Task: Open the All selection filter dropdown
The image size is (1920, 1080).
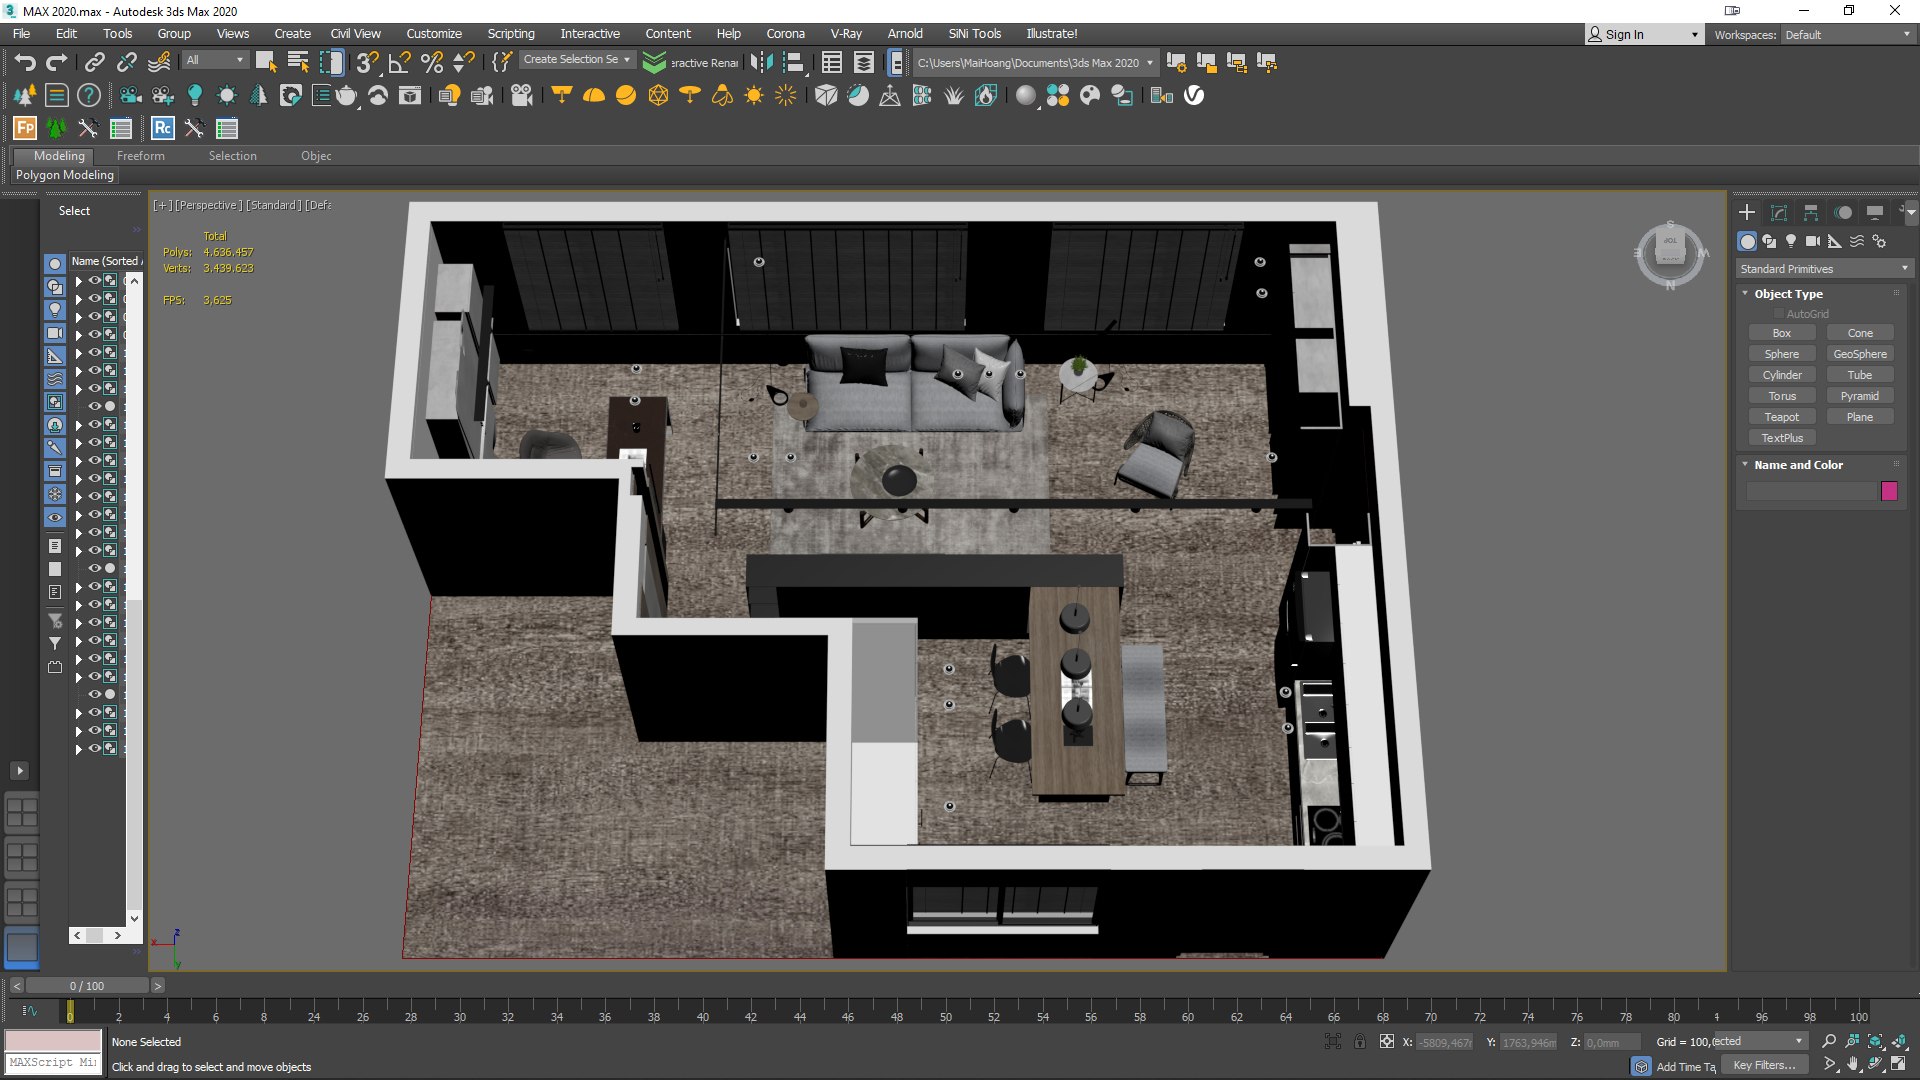Action: click(x=215, y=60)
